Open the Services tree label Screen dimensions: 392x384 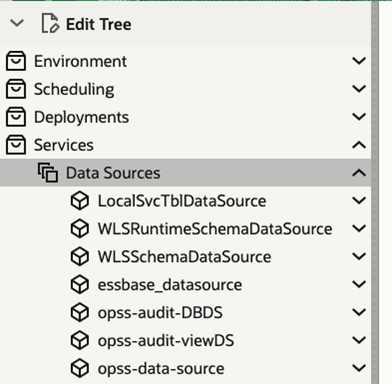[64, 145]
